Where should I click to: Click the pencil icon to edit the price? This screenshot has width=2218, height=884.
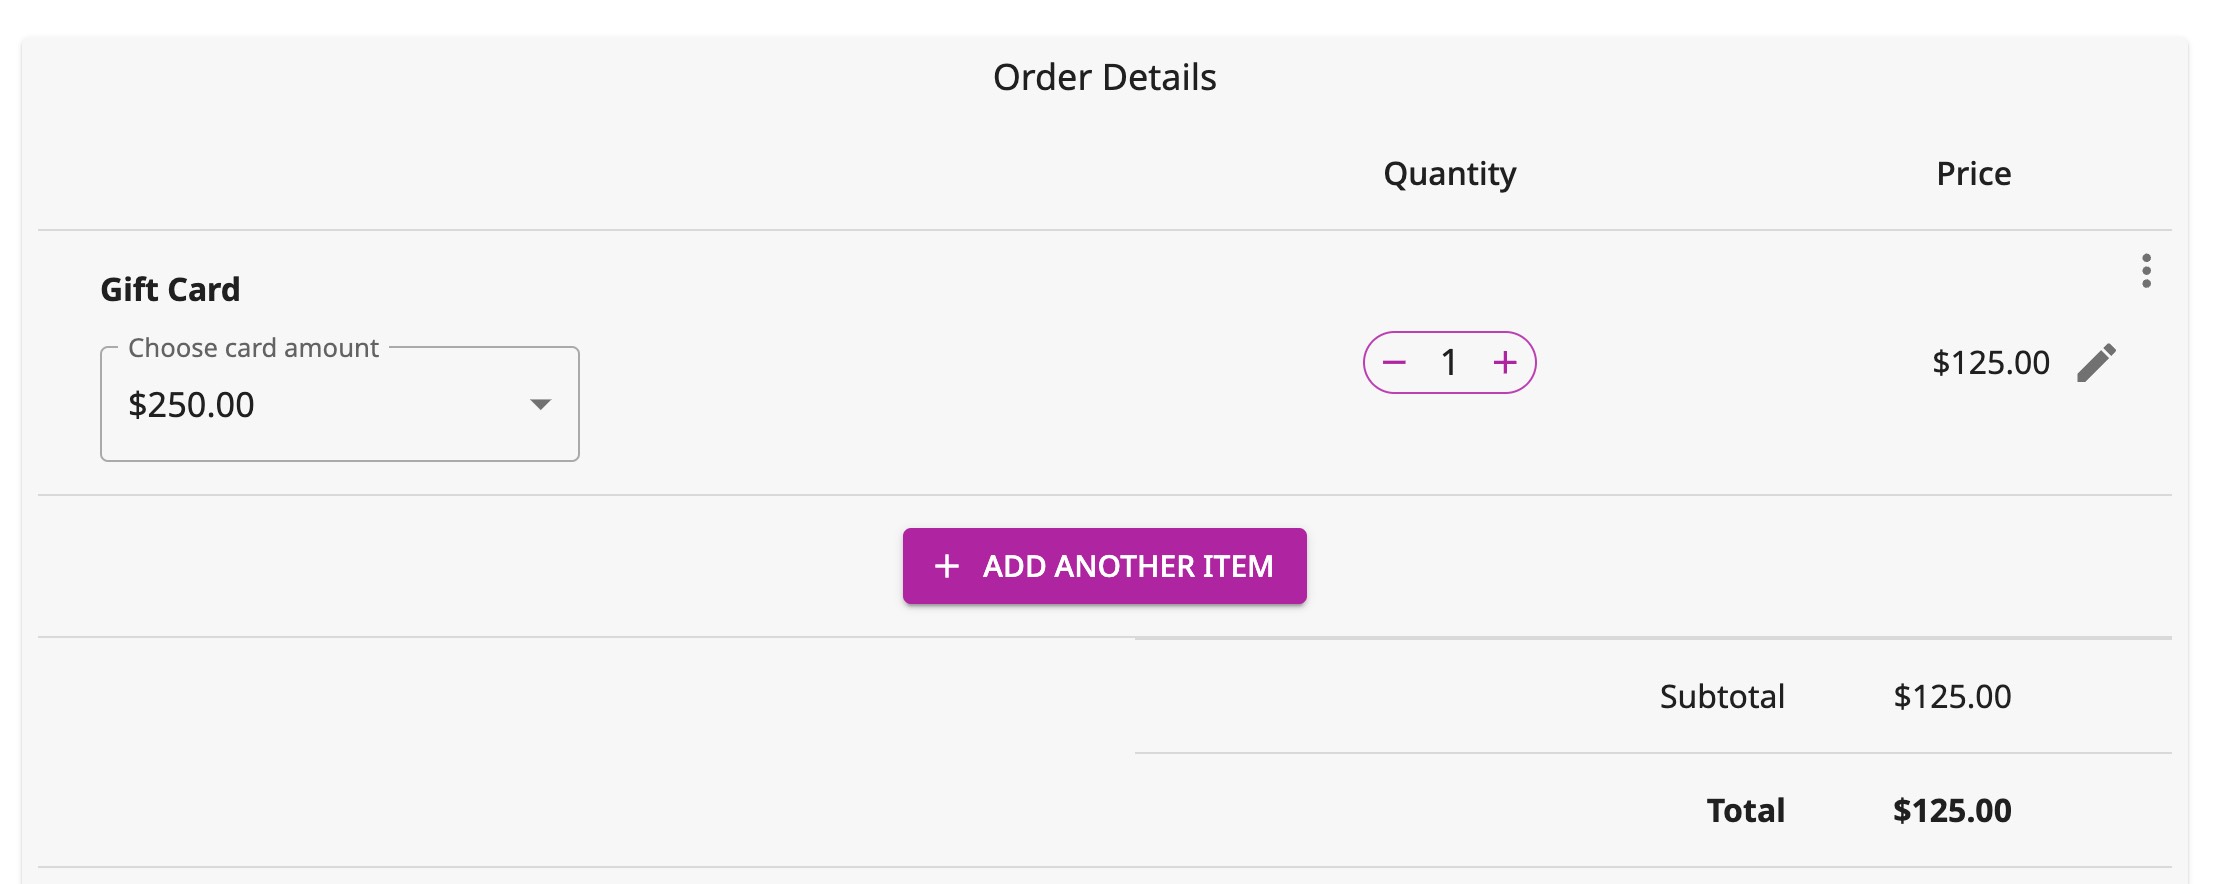2097,362
